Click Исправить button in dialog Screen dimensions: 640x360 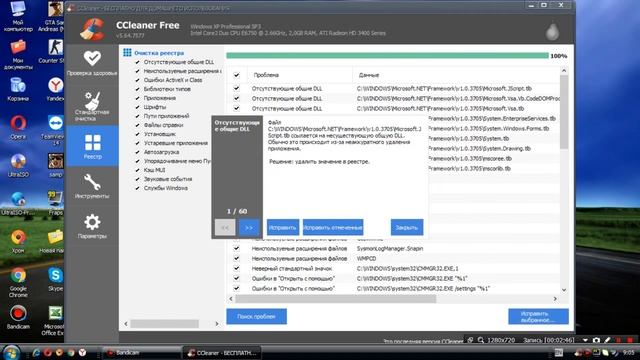pyautogui.click(x=283, y=227)
